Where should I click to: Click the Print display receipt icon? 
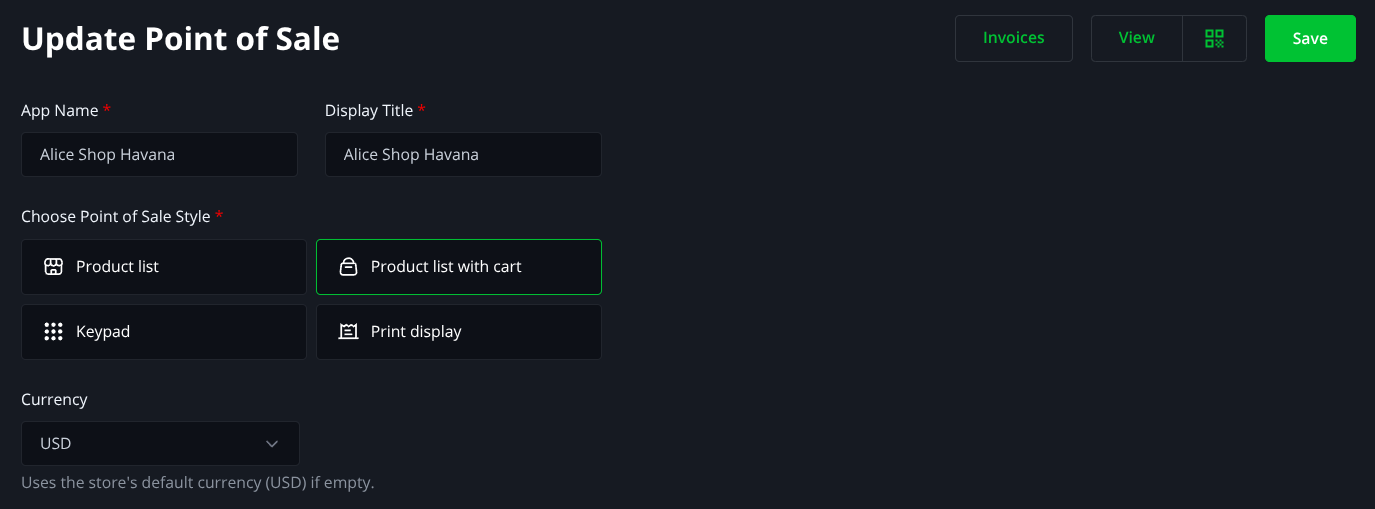coord(348,332)
